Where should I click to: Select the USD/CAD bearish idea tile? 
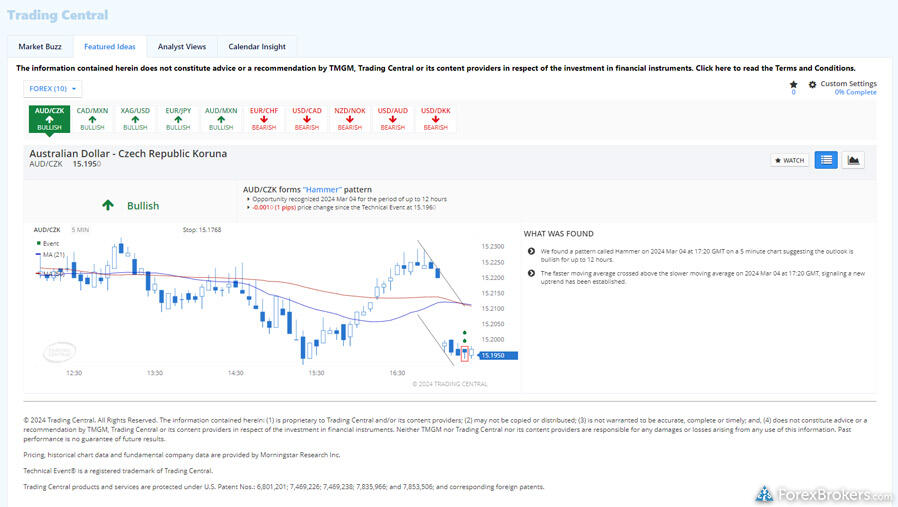(307, 119)
